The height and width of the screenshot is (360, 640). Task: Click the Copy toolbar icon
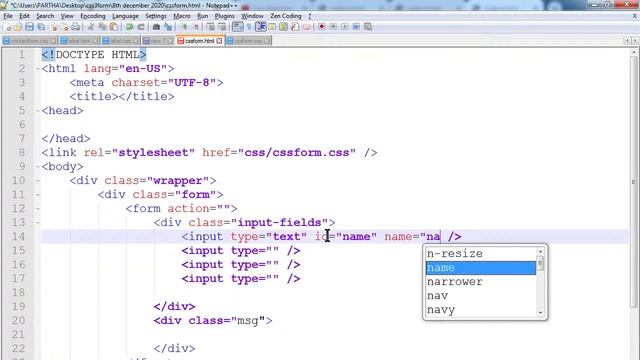(102, 27)
